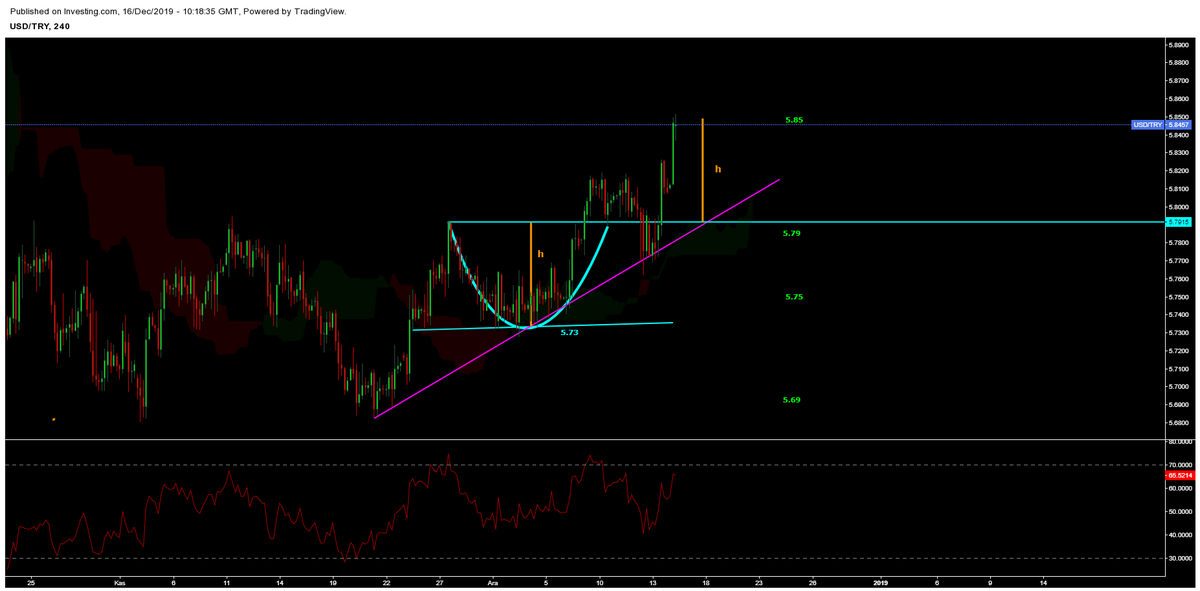Click '5.6800' on the price axis
Viewport: 1200px width, 591px height.
coord(1180,423)
